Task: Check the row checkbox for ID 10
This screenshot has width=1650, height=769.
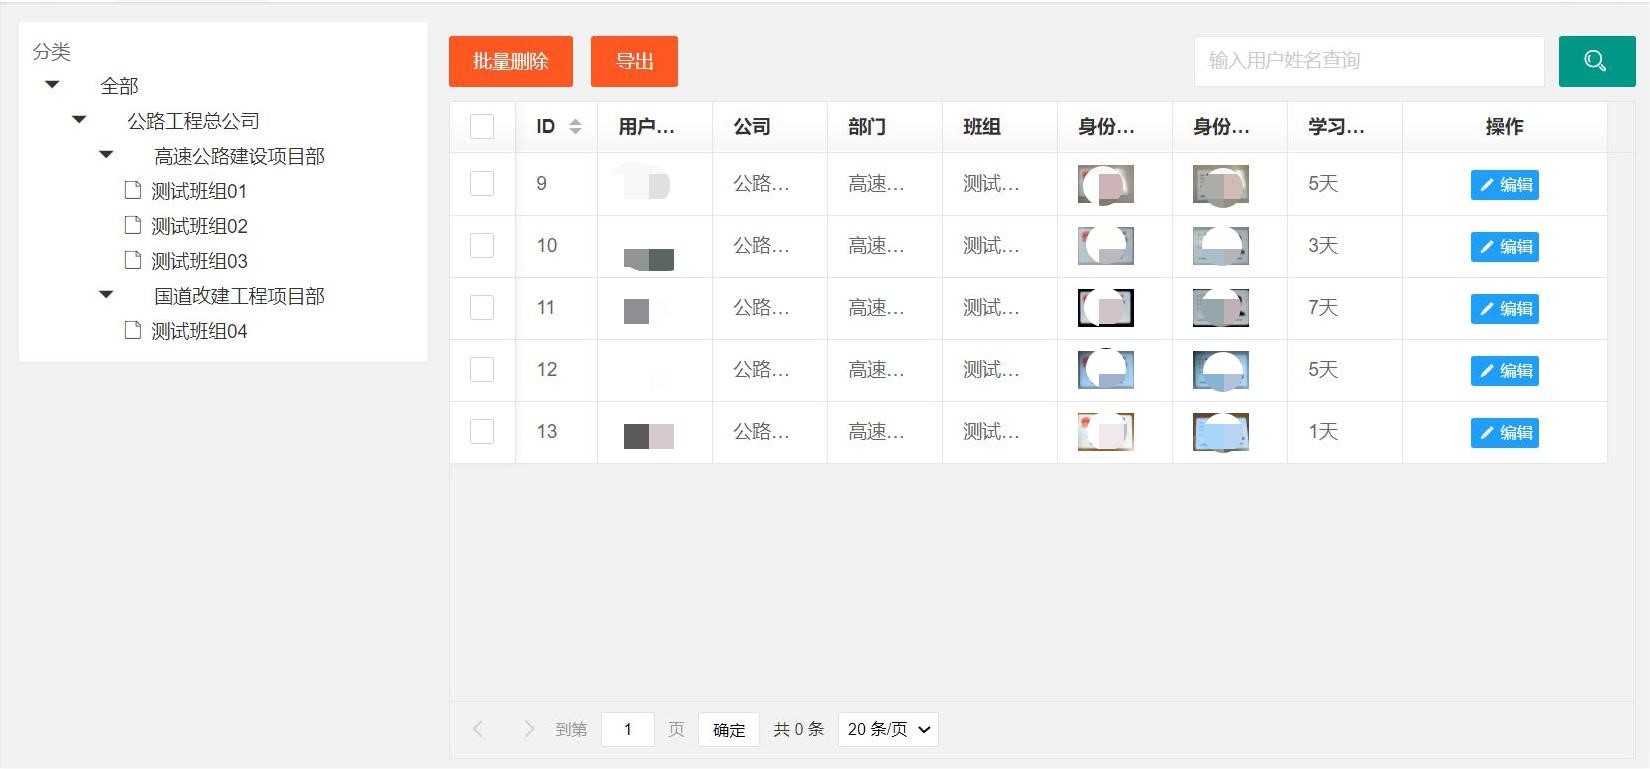Action: 482,246
